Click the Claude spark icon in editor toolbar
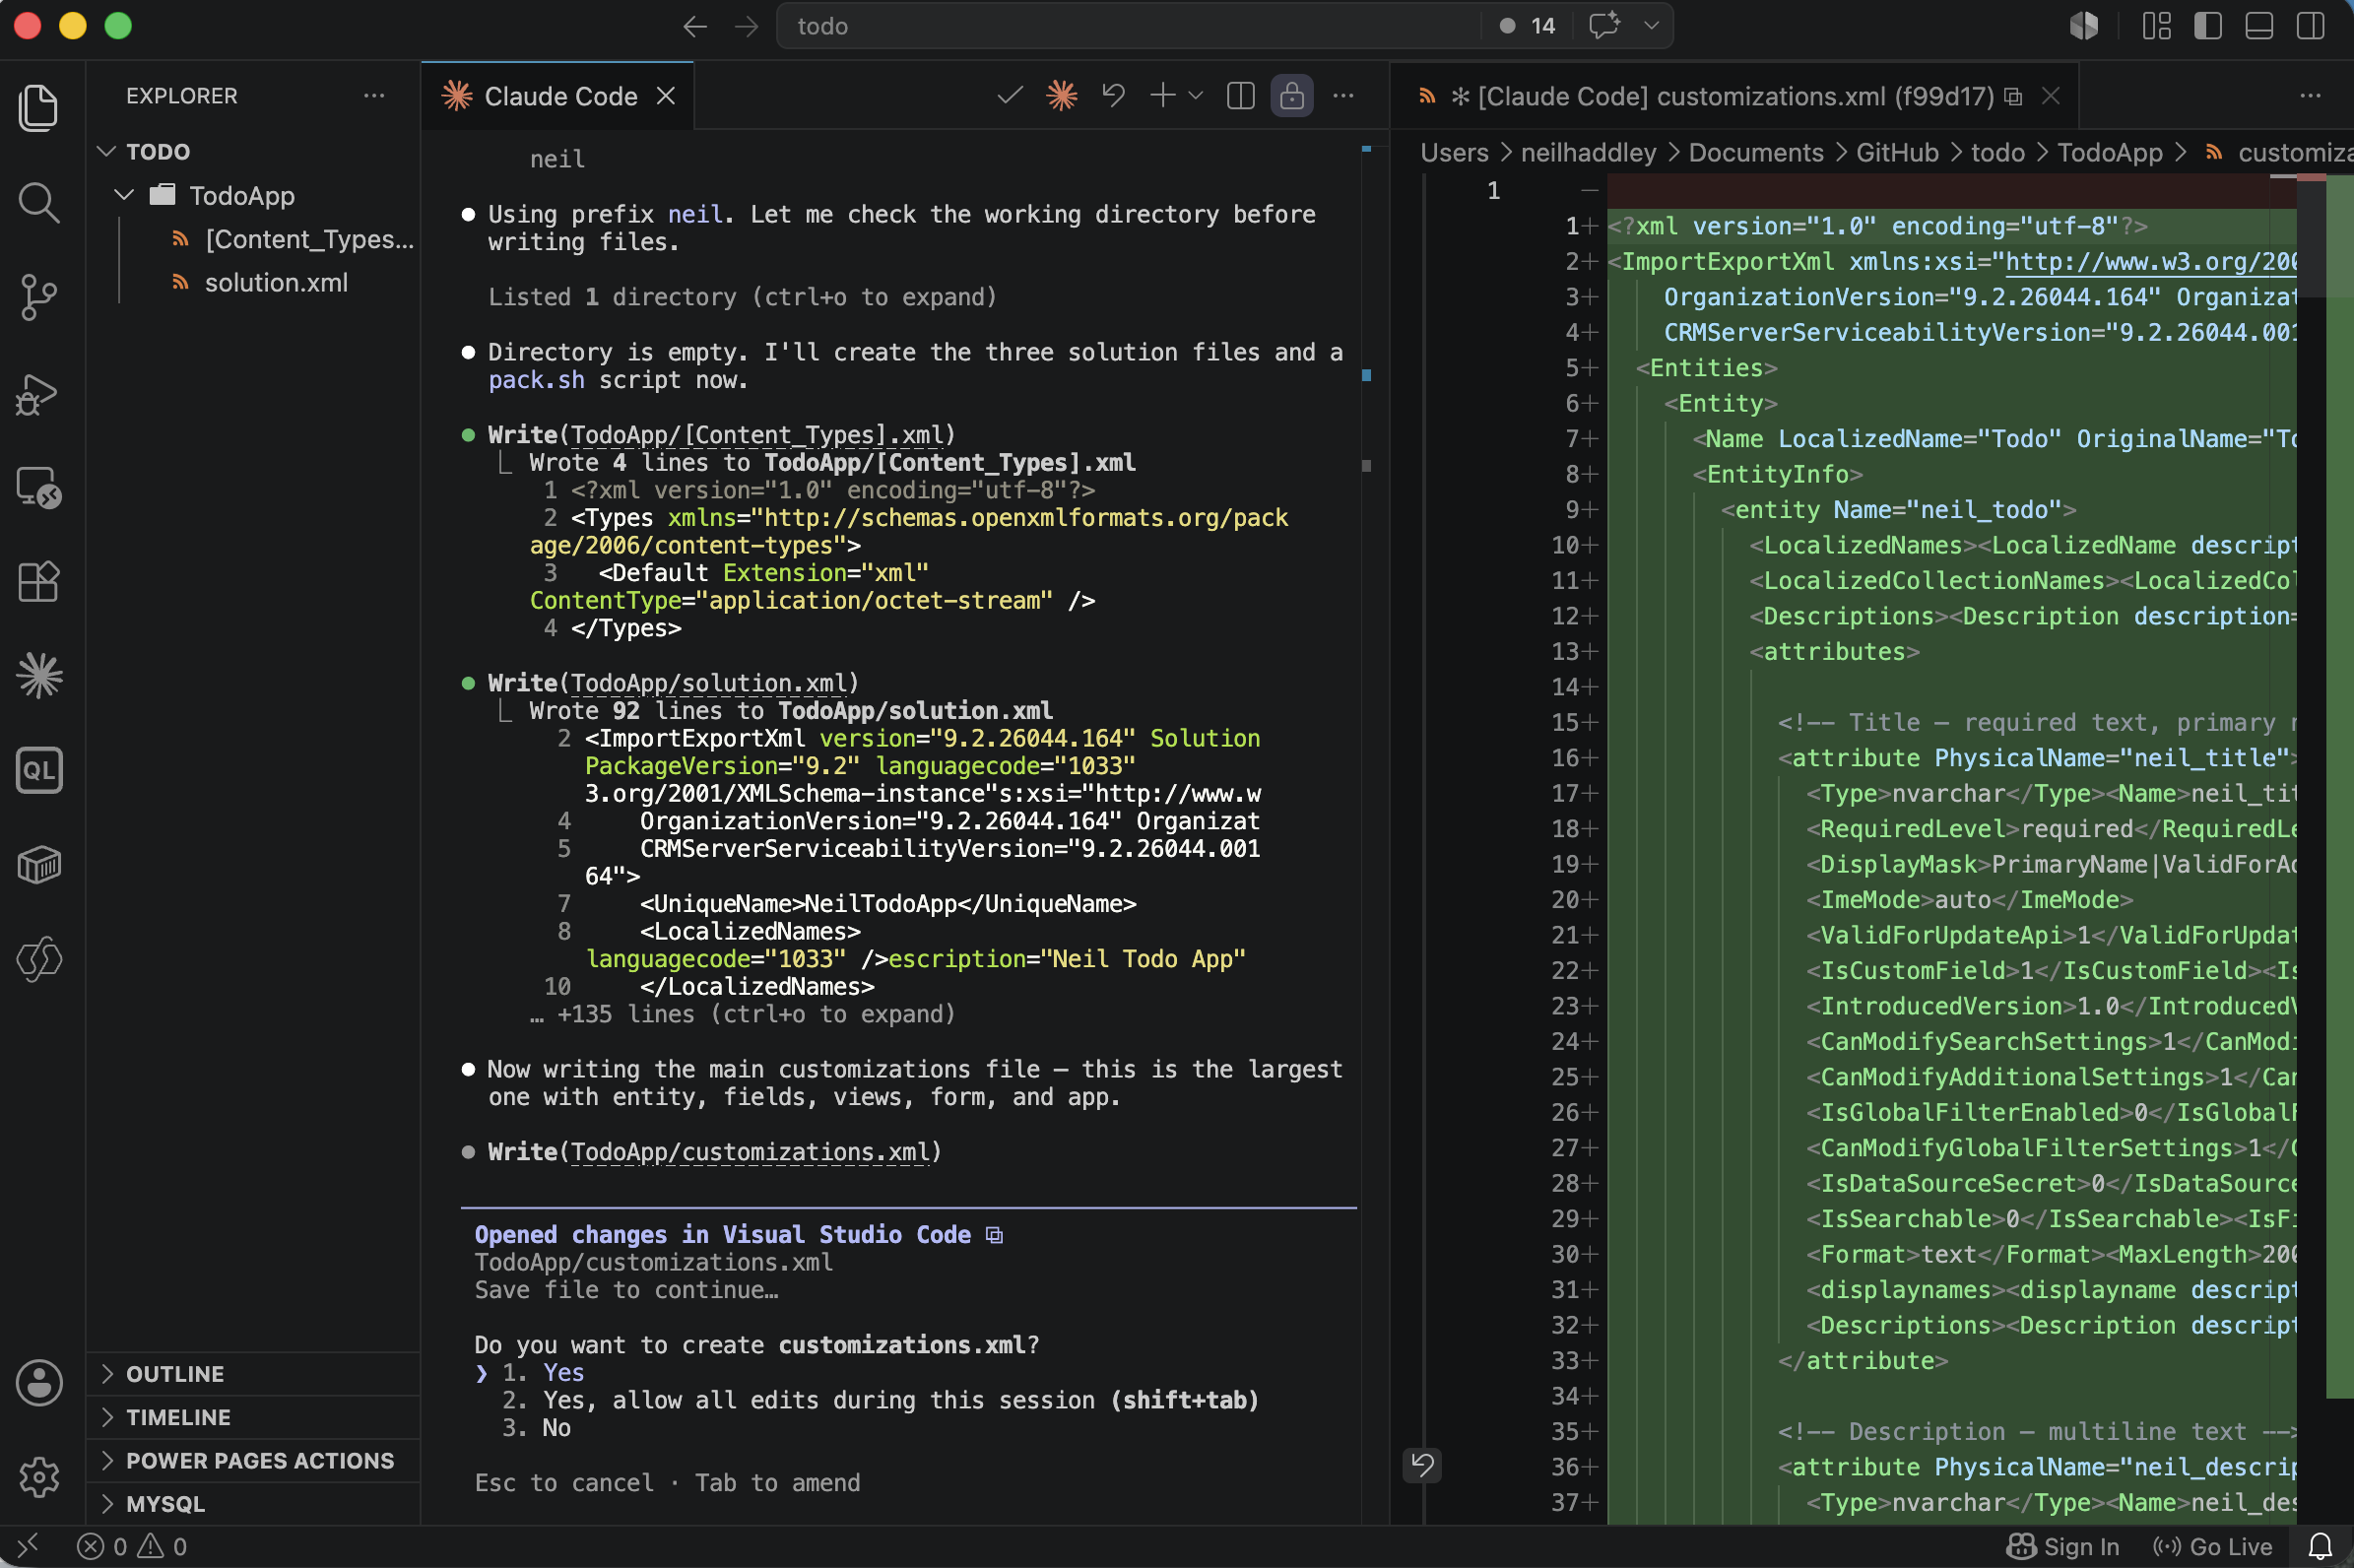This screenshot has width=2354, height=1568. pyautogui.click(x=1061, y=96)
